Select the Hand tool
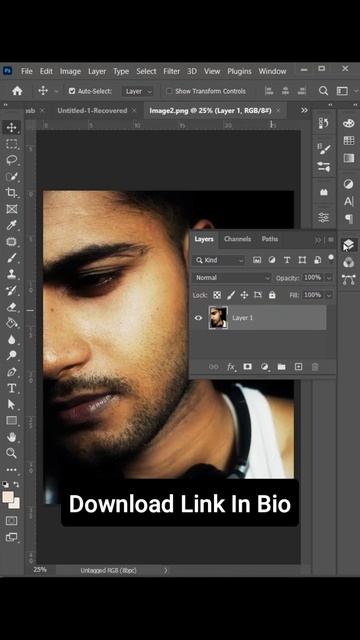 coord(11,437)
